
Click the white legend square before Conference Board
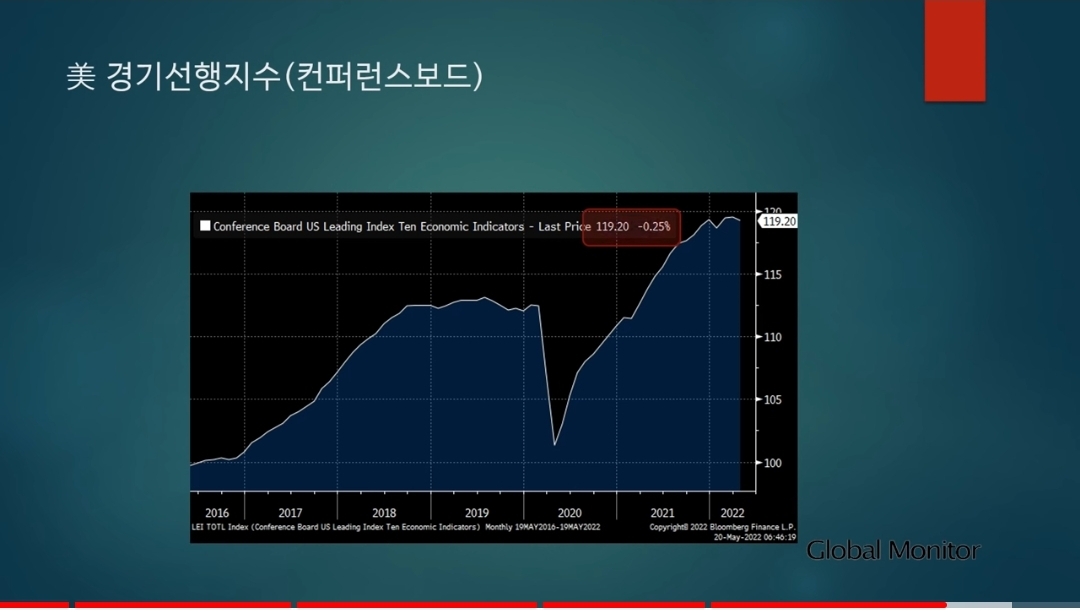(x=205, y=226)
